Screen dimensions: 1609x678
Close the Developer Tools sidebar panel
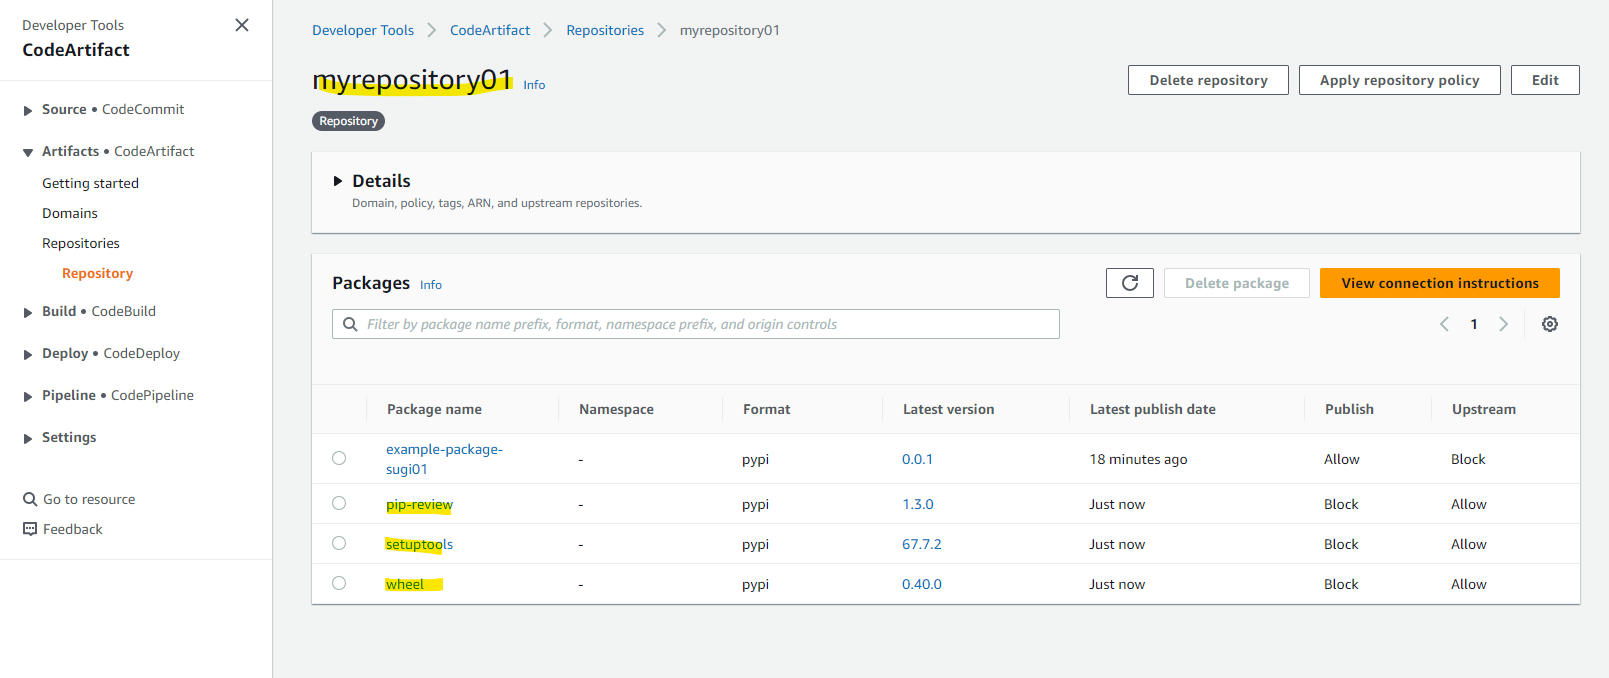(x=242, y=25)
